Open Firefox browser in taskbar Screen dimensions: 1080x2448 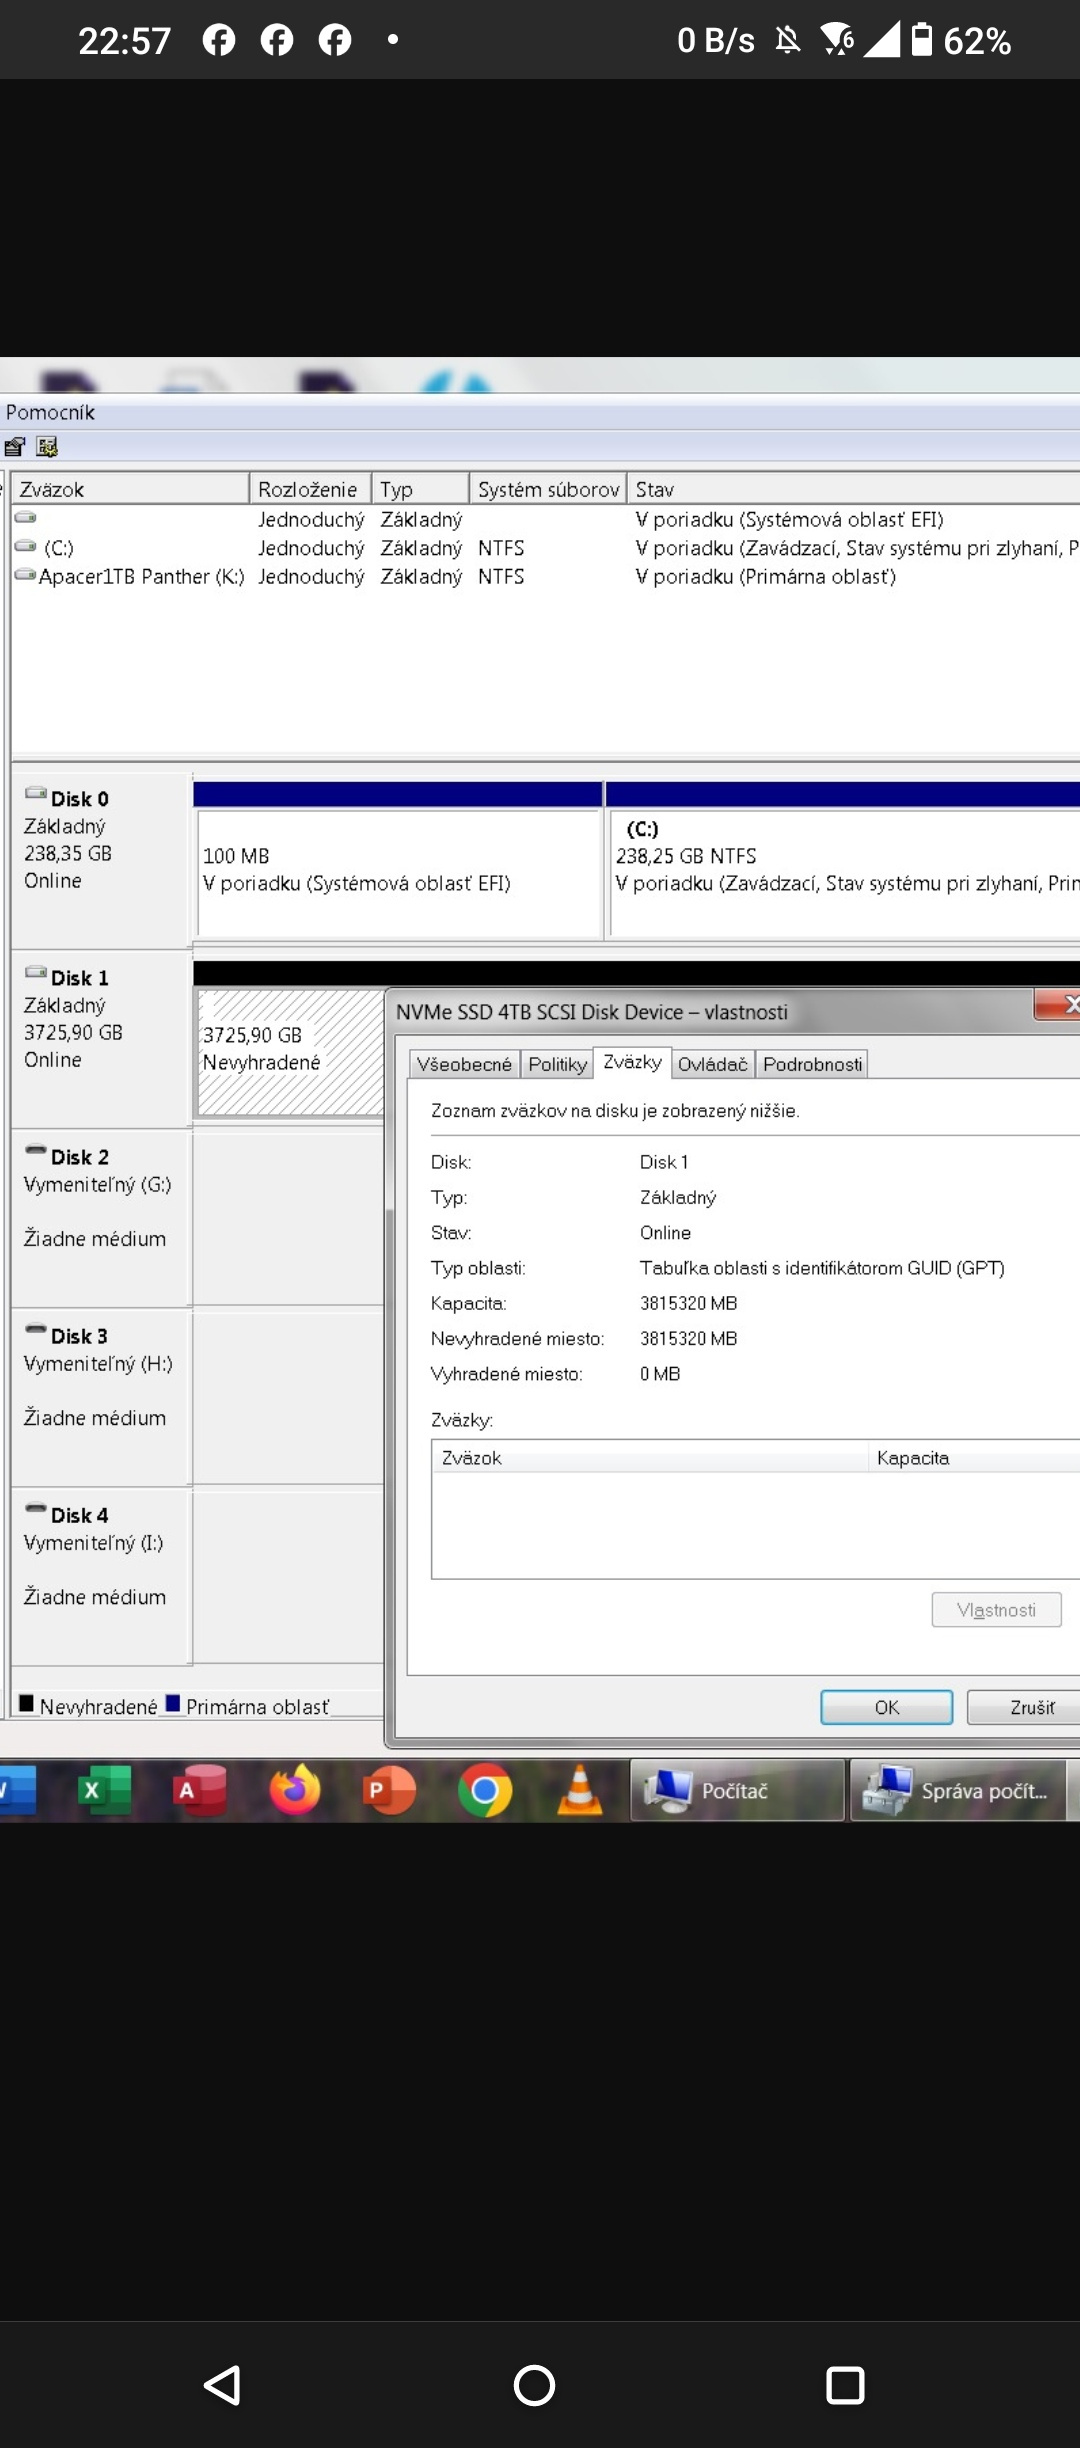click(x=295, y=1790)
